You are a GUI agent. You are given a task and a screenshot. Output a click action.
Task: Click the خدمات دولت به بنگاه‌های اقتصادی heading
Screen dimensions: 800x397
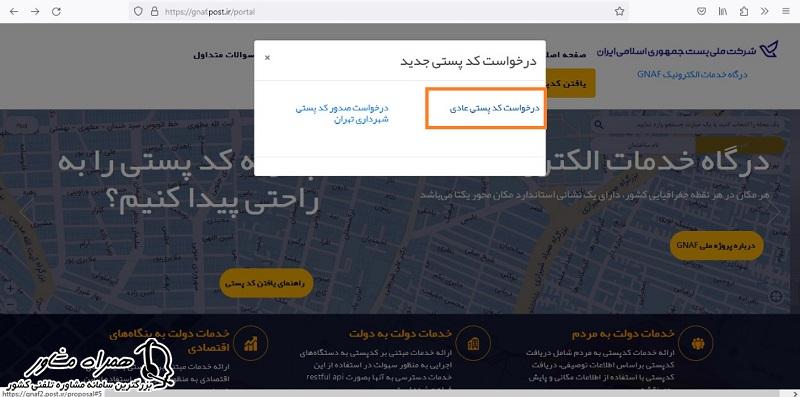[169, 341]
